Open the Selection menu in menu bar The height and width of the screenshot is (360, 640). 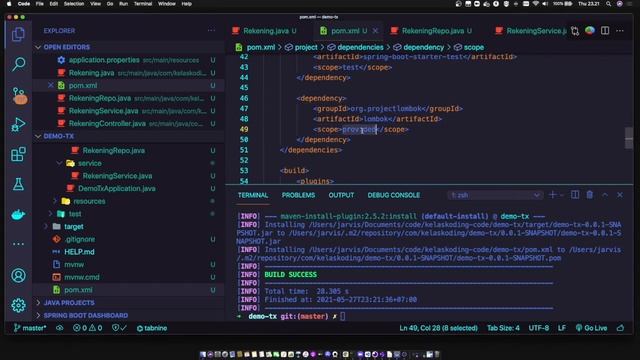pos(74,4)
